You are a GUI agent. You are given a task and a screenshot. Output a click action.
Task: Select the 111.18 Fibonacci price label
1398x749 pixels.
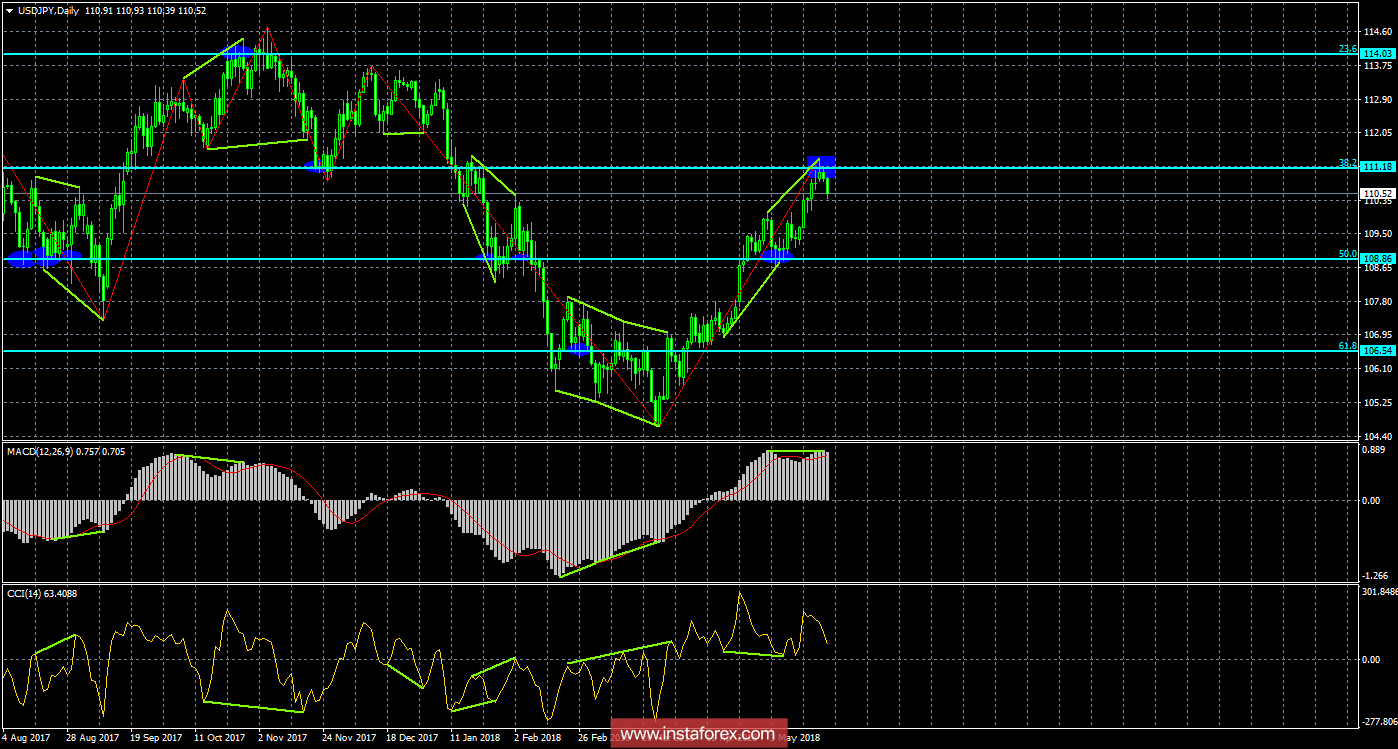point(1378,167)
